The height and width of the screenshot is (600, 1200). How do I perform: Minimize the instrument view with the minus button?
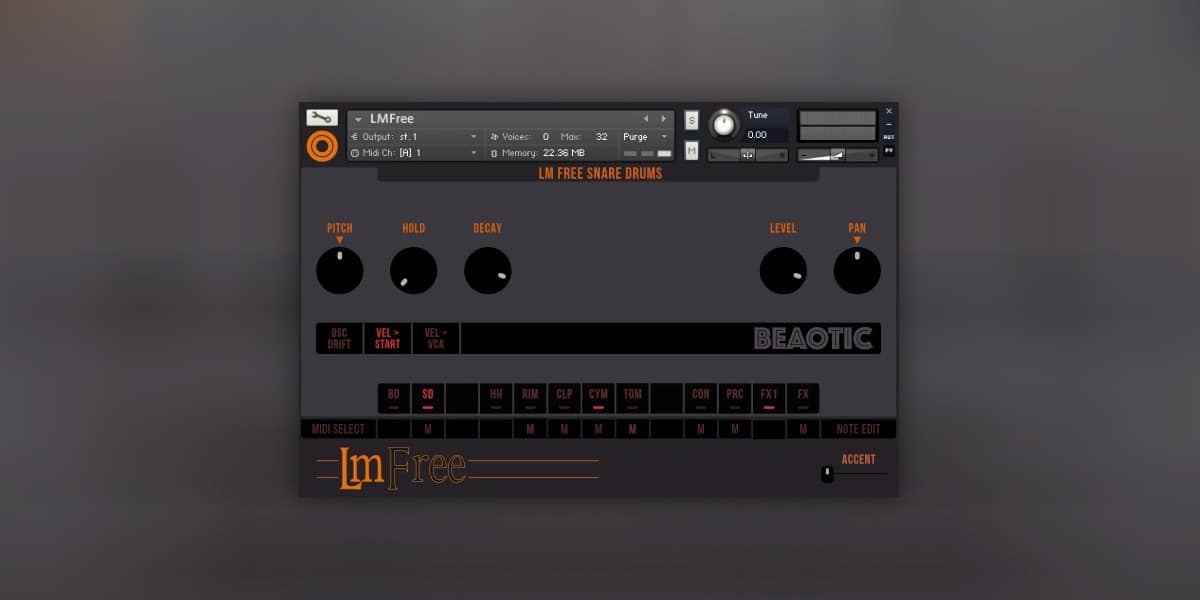(889, 125)
